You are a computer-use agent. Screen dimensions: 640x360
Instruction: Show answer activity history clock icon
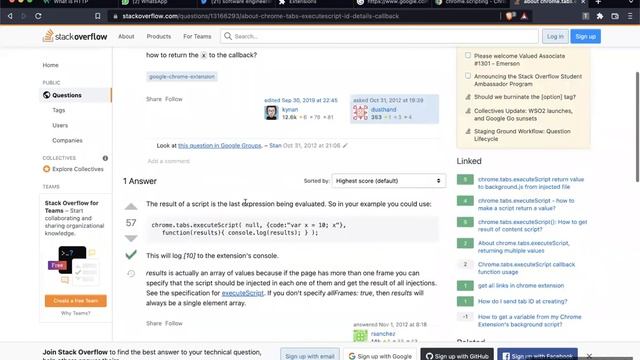pos(131,273)
